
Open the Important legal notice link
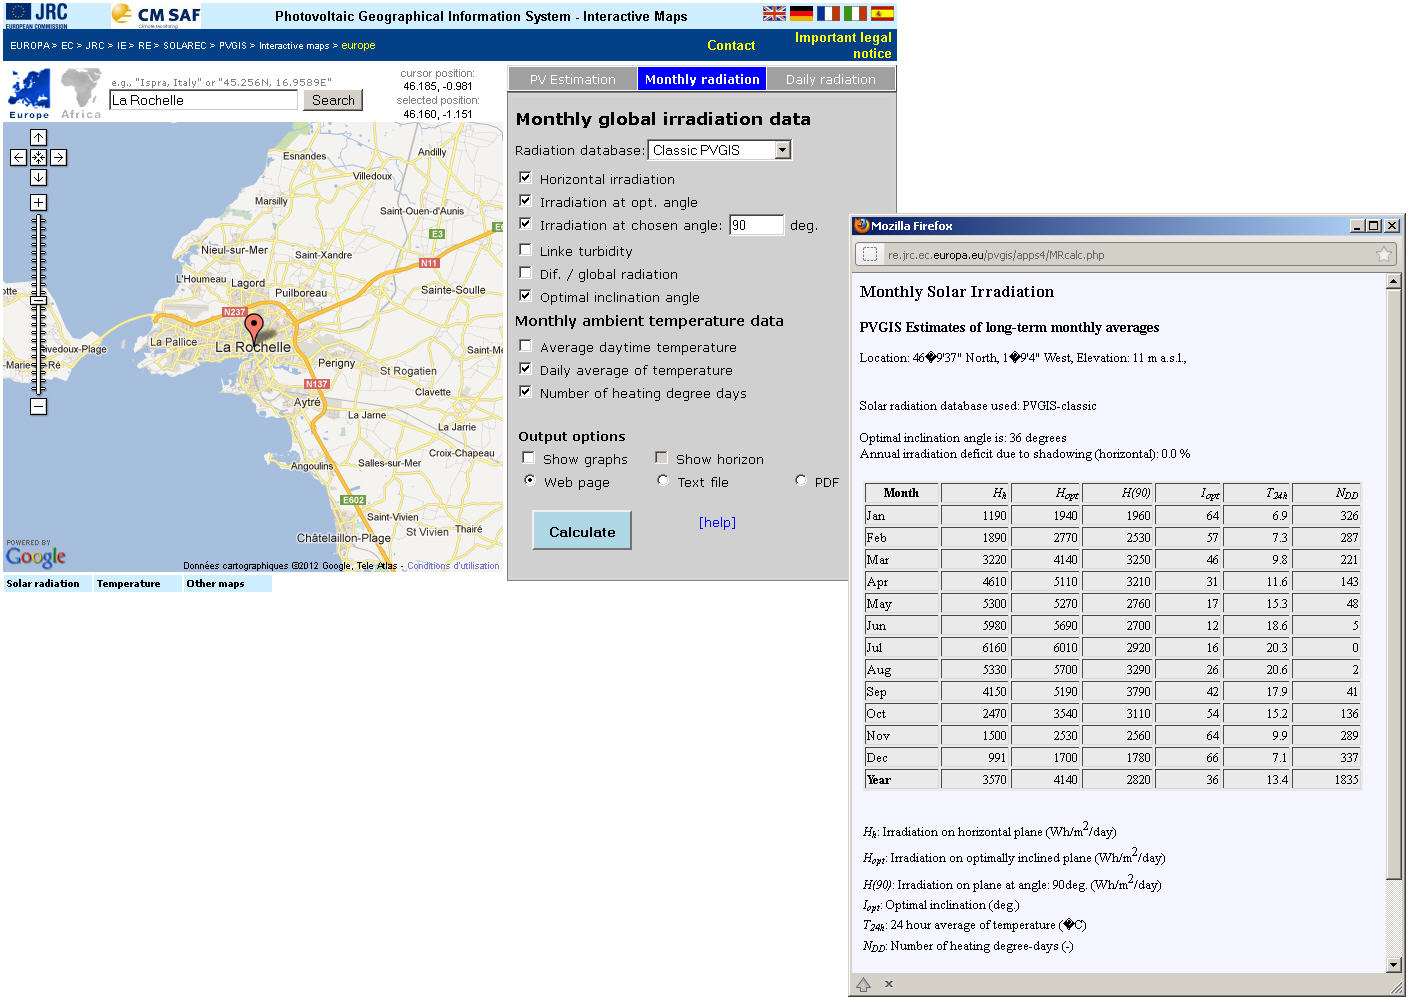pos(843,45)
